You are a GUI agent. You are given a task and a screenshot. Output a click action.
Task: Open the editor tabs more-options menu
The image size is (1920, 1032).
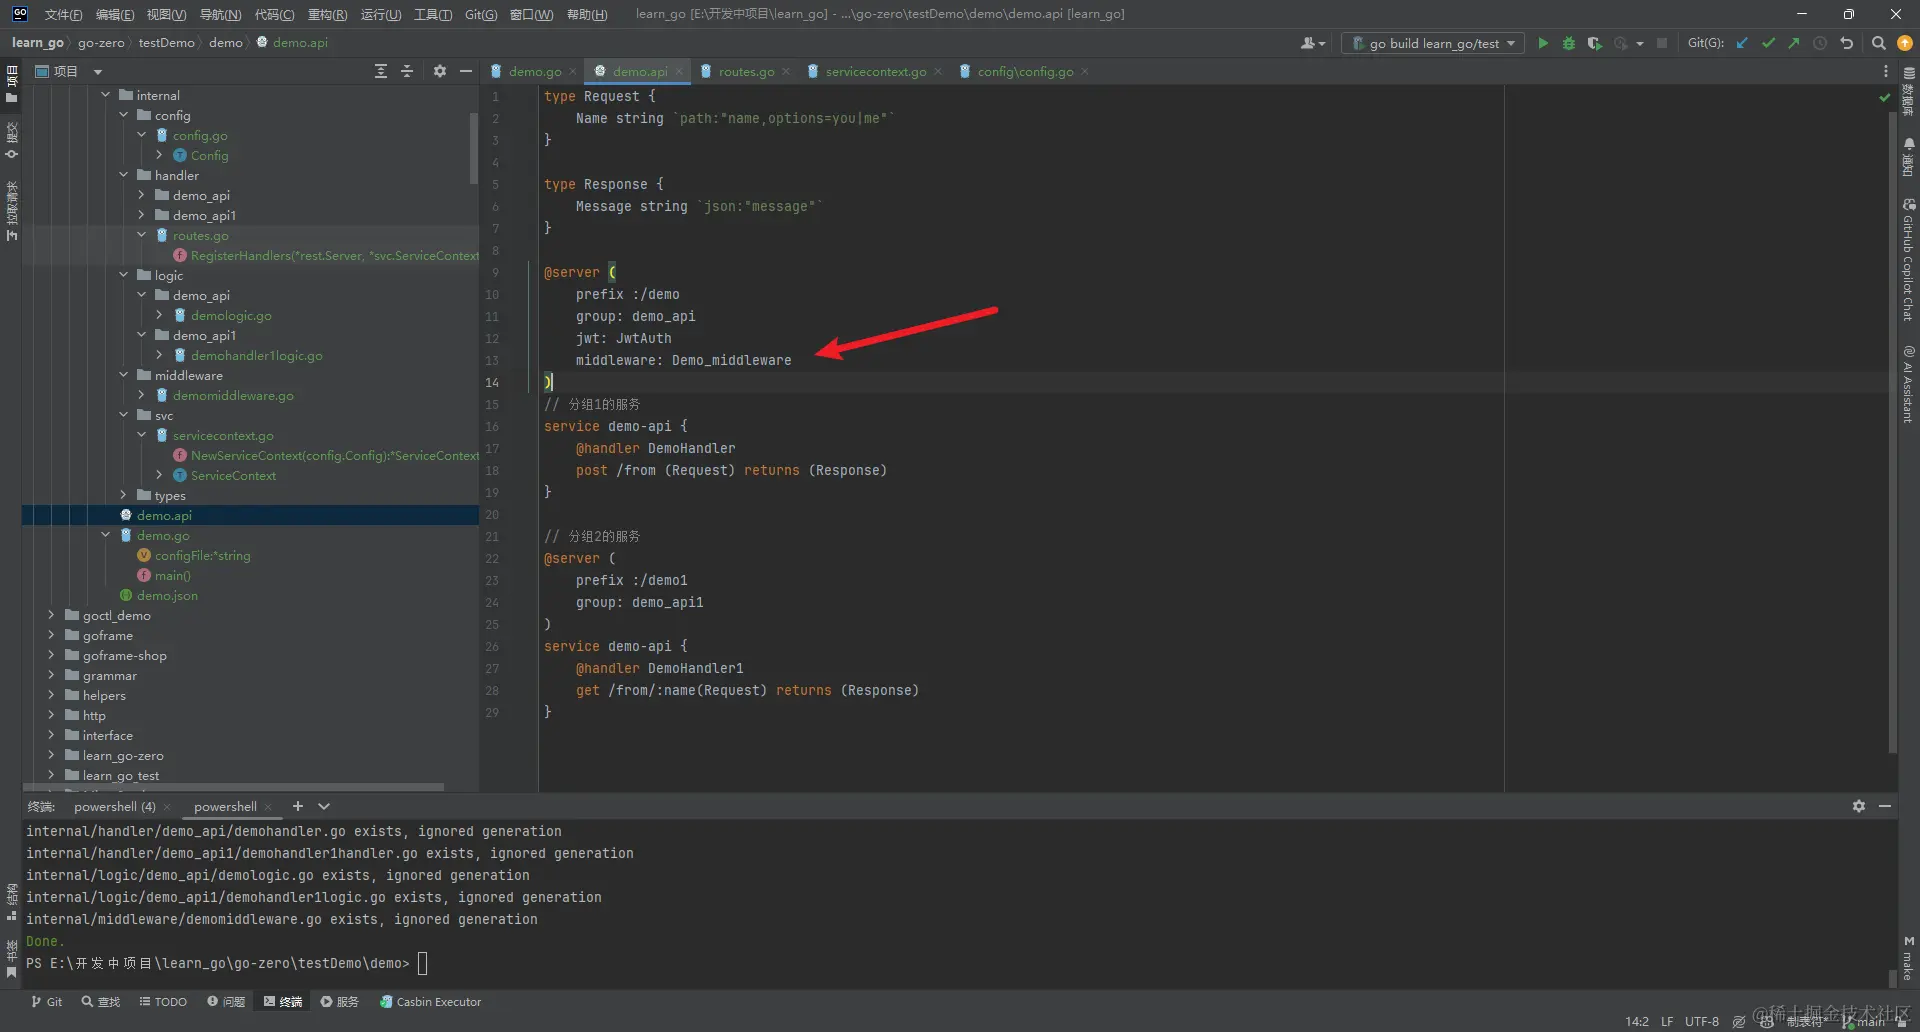pyautogui.click(x=1886, y=71)
